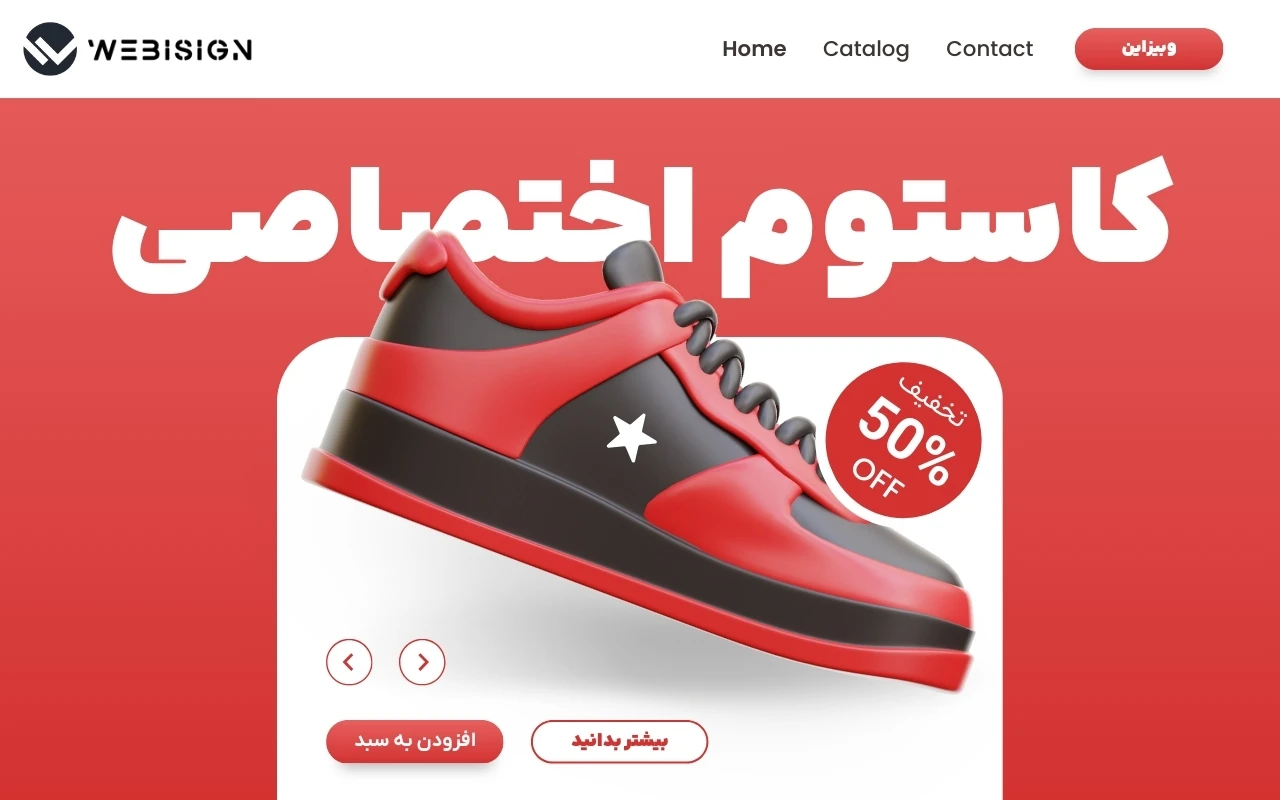Image resolution: width=1280 pixels, height=800 pixels.
Task: Click the 50% OFF discount badge
Action: [x=903, y=440]
